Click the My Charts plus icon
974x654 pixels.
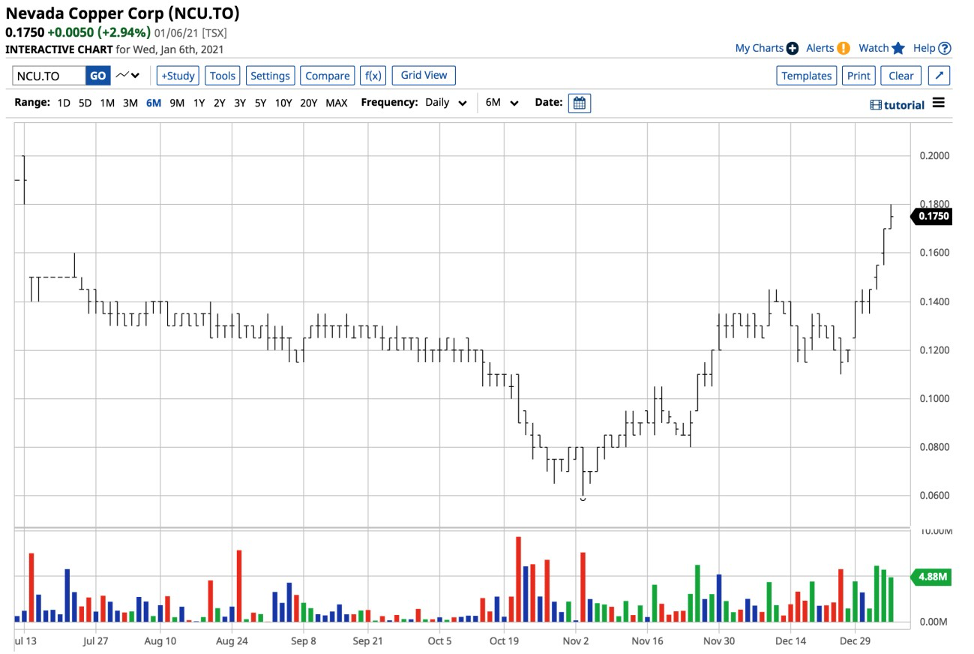(792, 48)
